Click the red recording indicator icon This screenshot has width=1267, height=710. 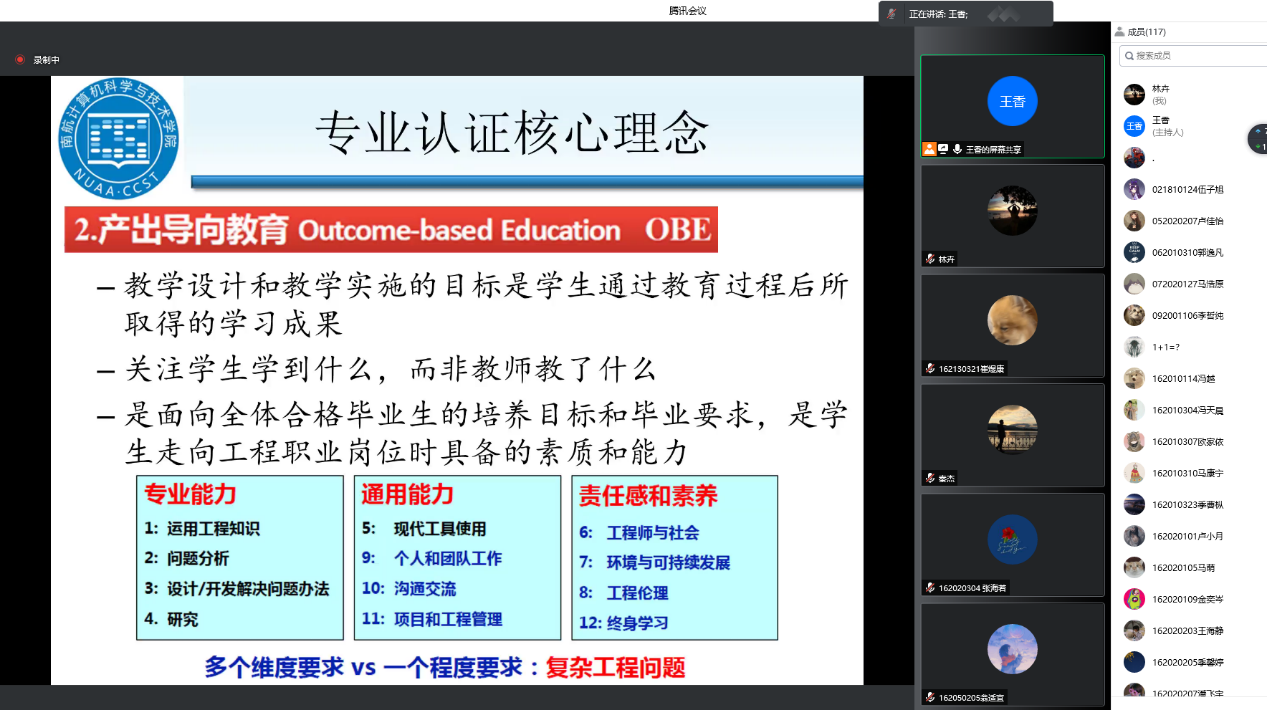coord(19,60)
